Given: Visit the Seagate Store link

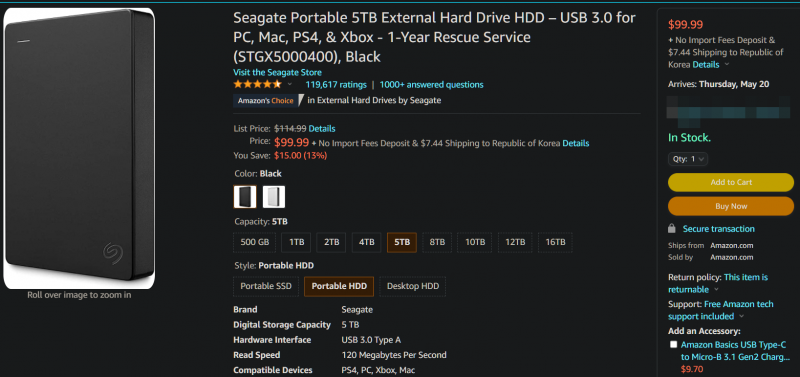Looking at the screenshot, I should (278, 72).
